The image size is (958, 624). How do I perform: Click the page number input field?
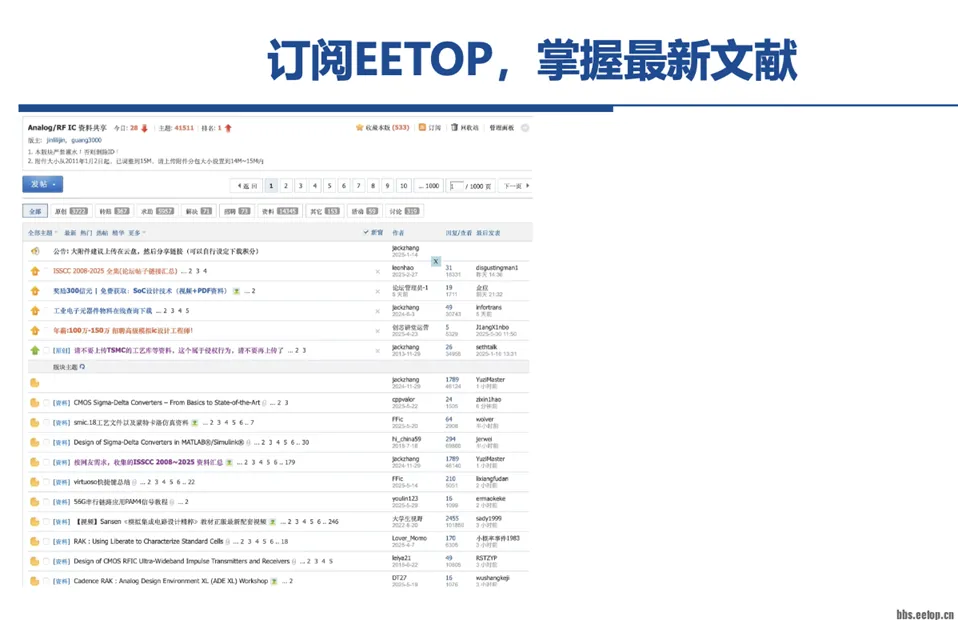(456, 186)
